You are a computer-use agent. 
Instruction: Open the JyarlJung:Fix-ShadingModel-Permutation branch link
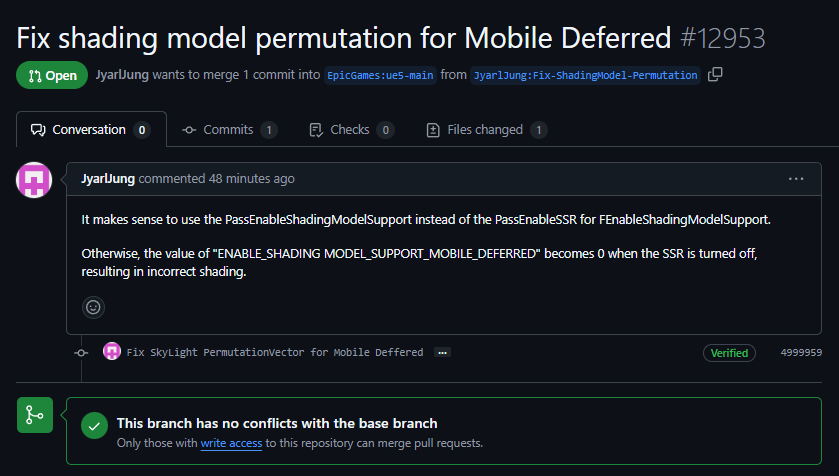coord(585,75)
